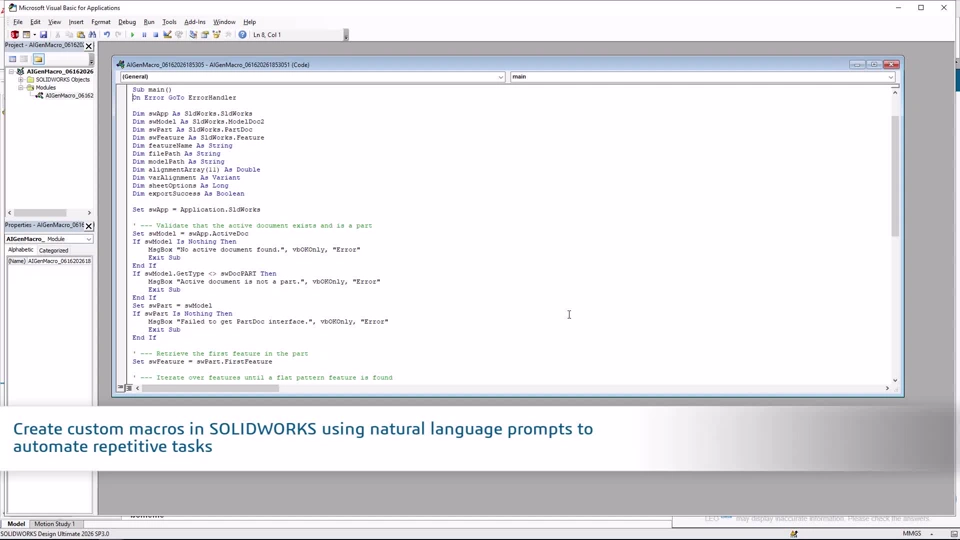Open the View menu
The height and width of the screenshot is (540, 960).
point(54,22)
